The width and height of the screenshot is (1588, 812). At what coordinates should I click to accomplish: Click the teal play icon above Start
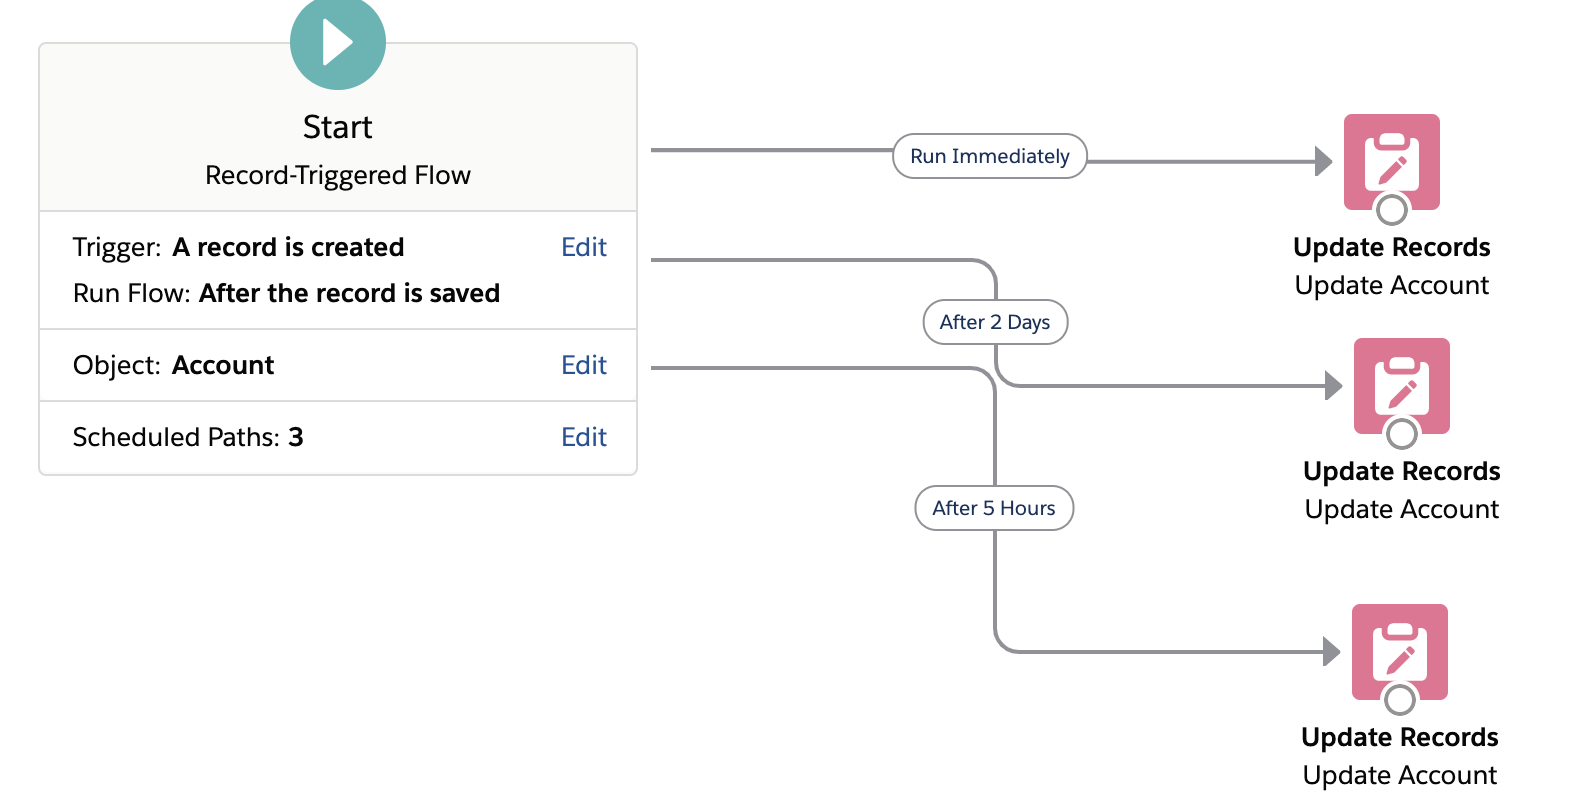[x=337, y=42]
